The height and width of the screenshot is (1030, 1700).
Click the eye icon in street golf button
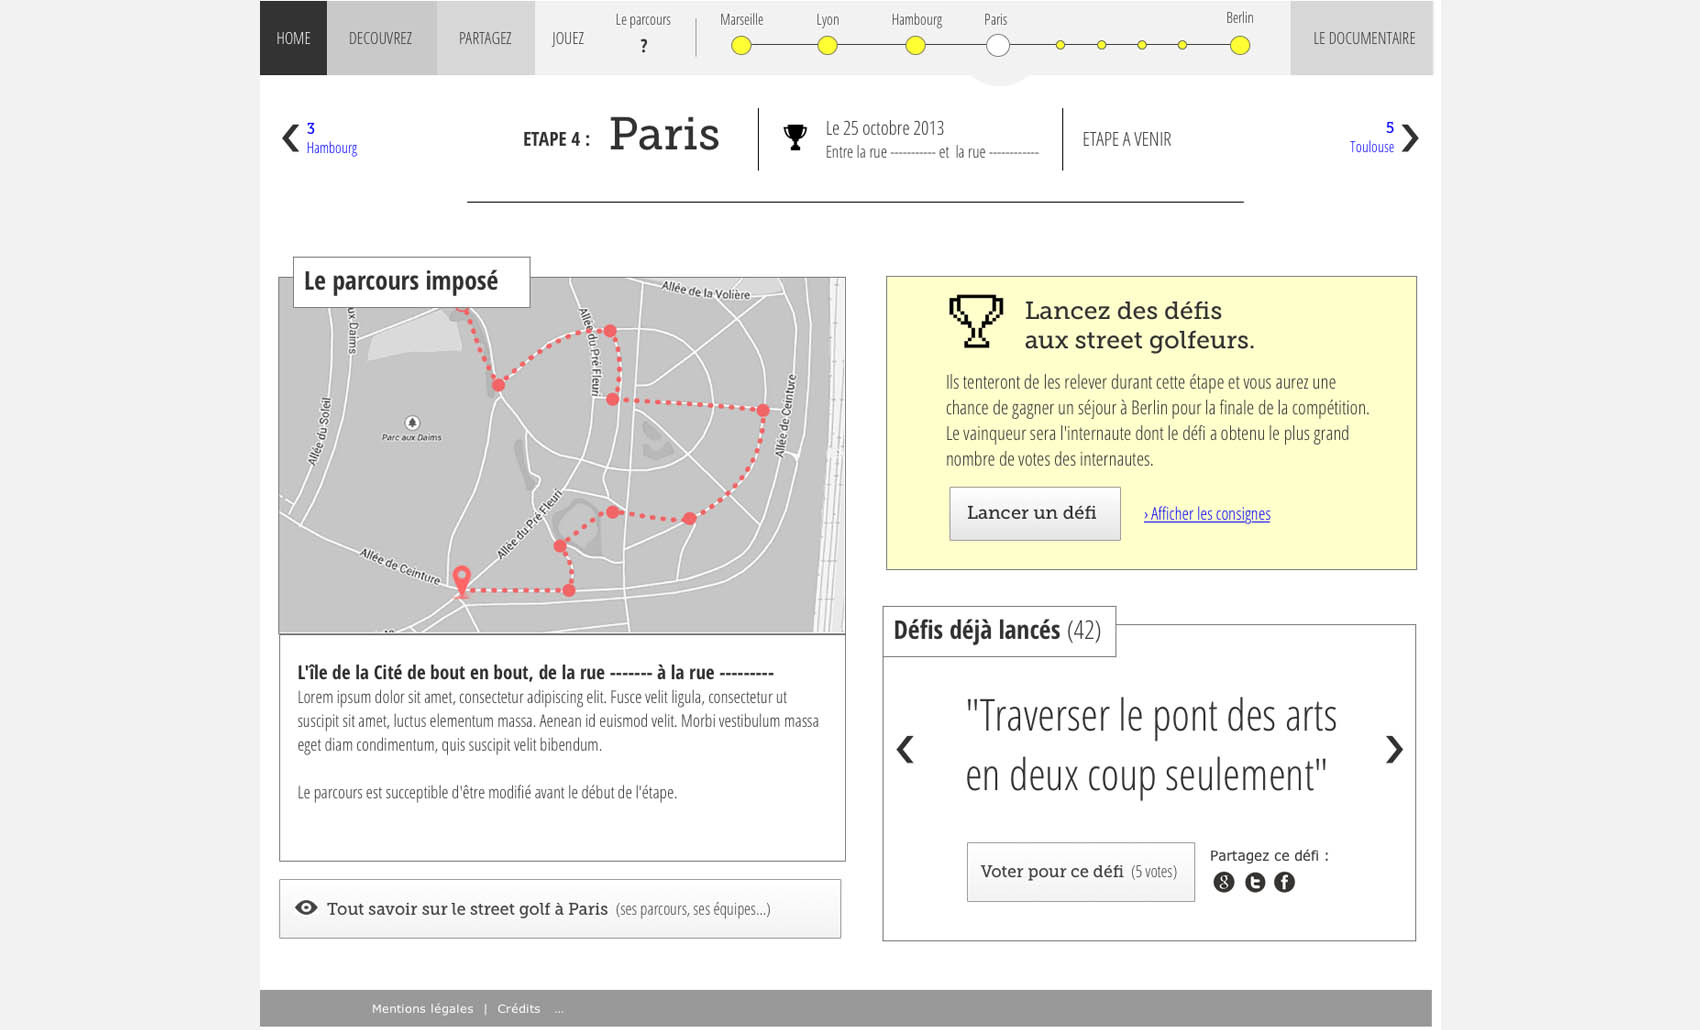pyautogui.click(x=306, y=908)
